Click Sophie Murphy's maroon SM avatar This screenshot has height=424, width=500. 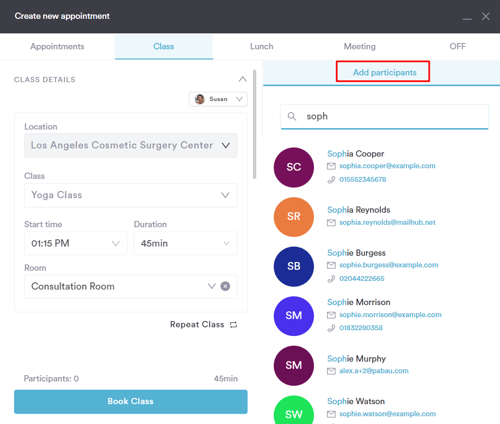294,365
